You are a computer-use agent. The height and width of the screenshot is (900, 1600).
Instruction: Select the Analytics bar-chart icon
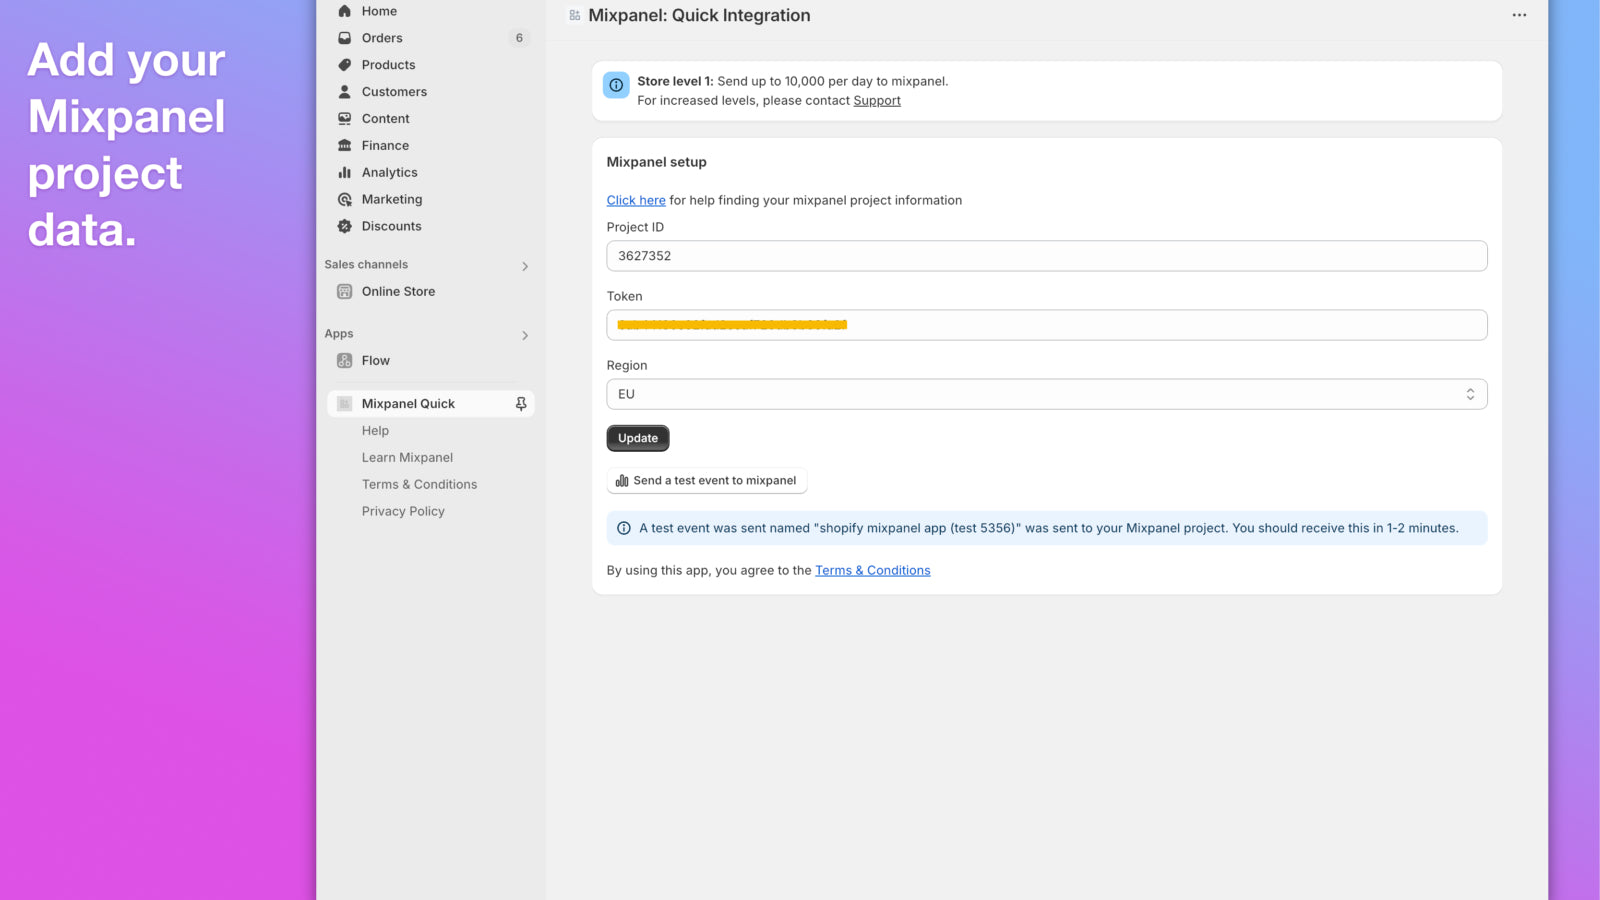pos(344,172)
